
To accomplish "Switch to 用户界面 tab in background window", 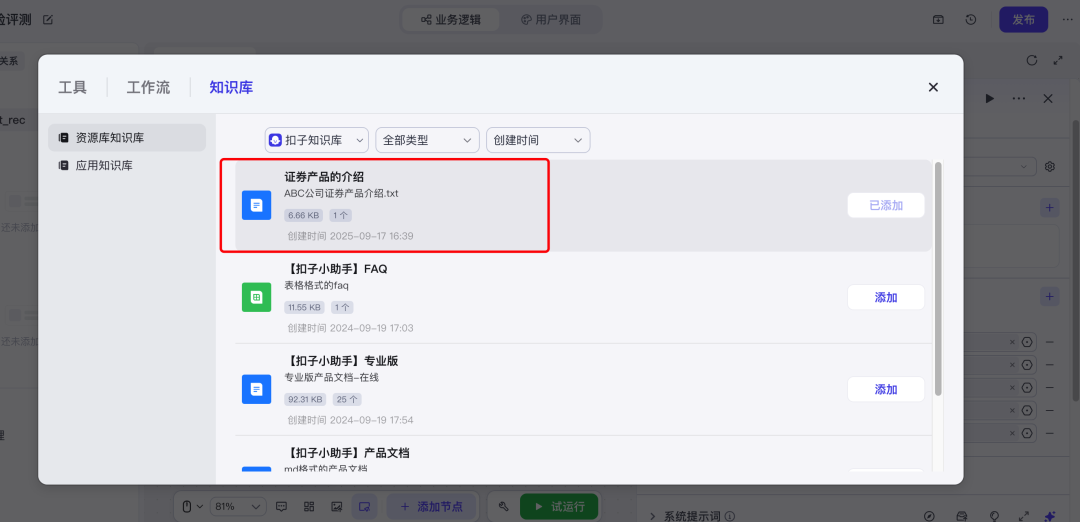I will [550, 20].
